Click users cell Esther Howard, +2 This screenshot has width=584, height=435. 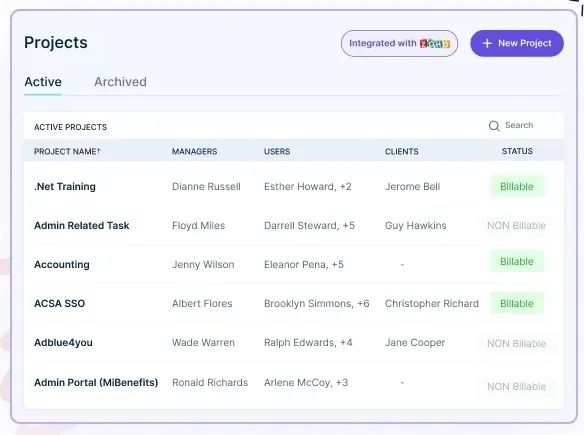[308, 187]
